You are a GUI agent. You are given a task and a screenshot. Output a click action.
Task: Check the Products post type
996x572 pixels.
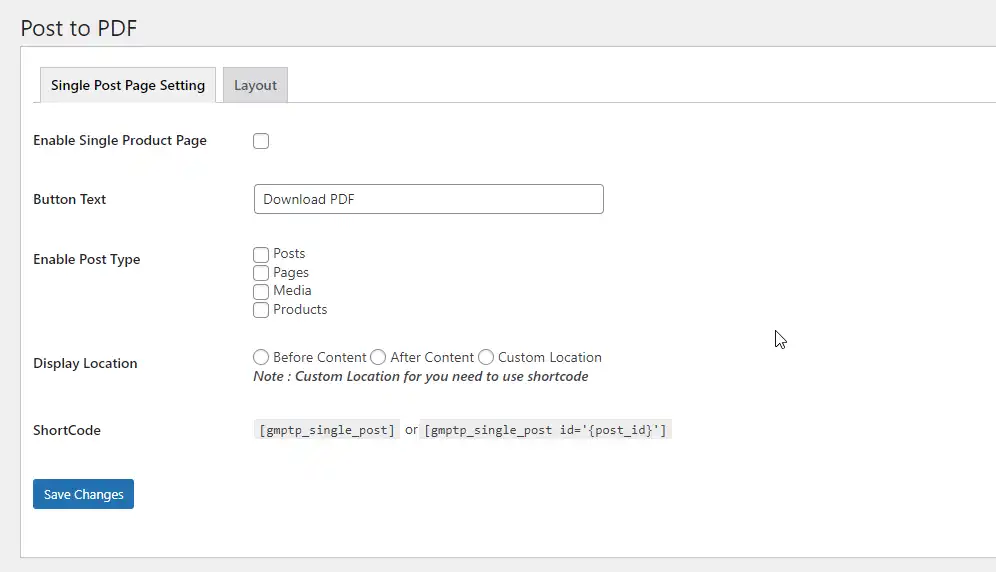click(261, 310)
